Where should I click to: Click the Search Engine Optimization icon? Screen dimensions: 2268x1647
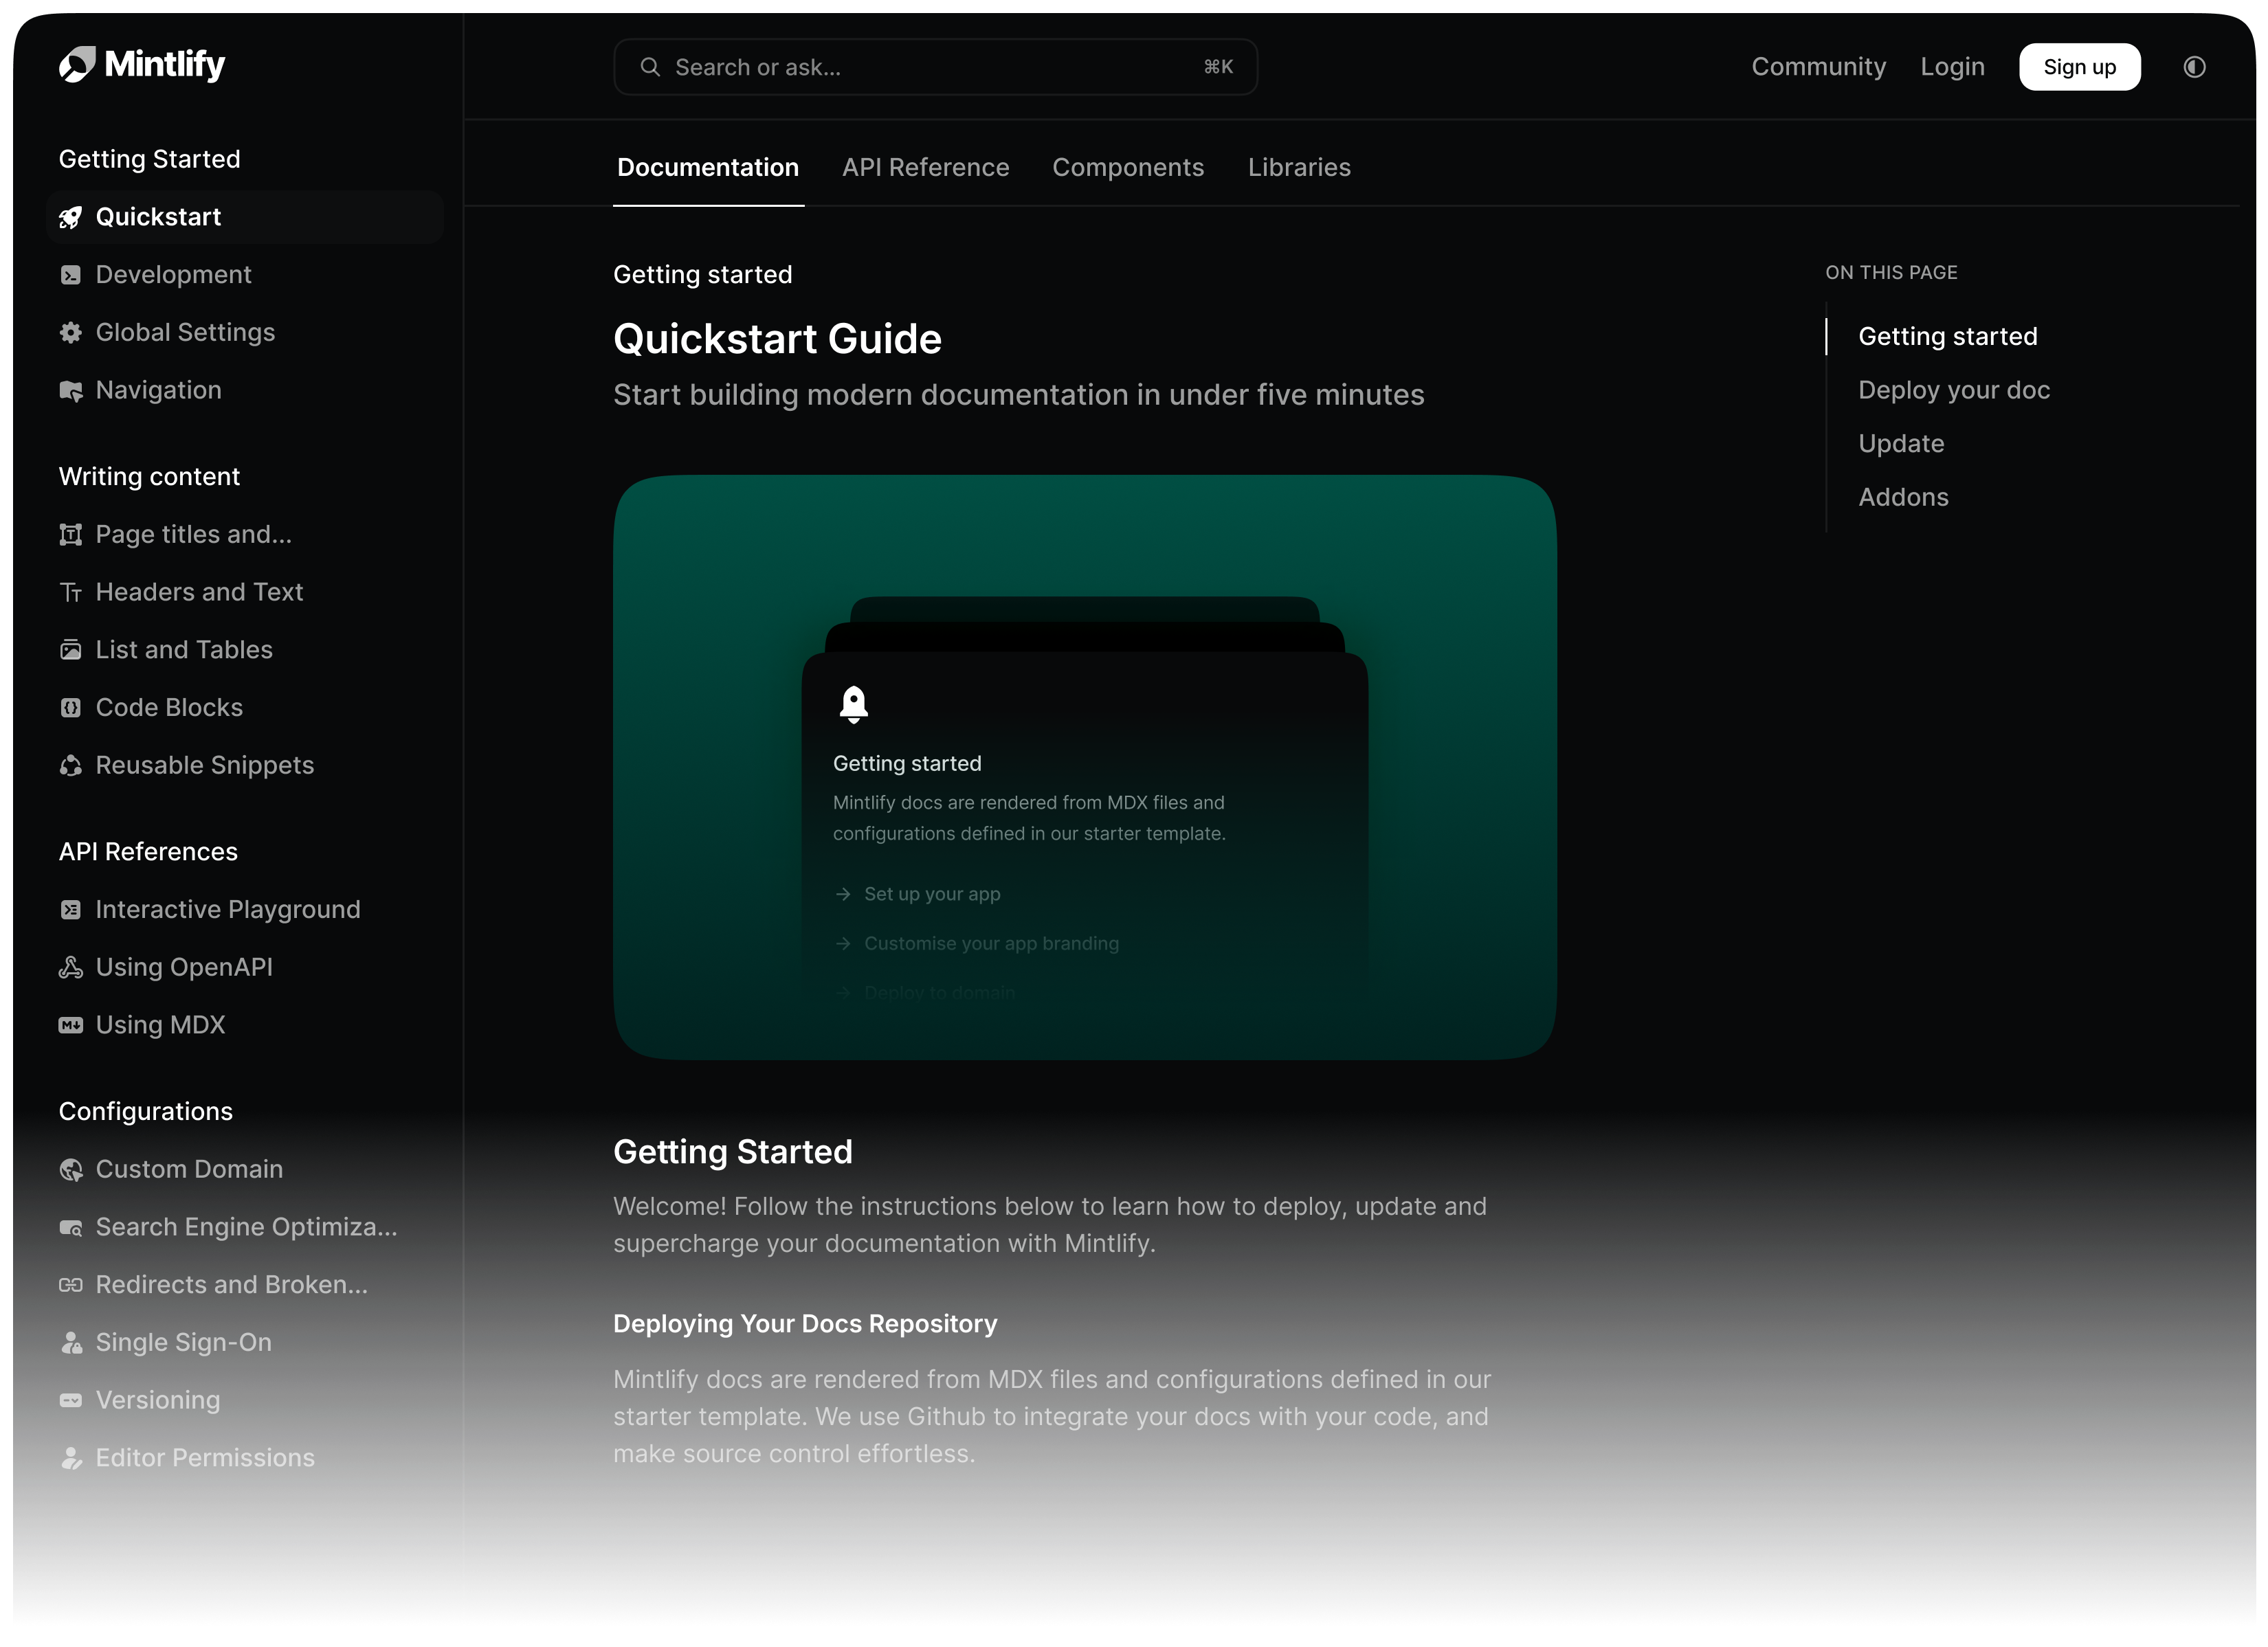[x=70, y=1228]
